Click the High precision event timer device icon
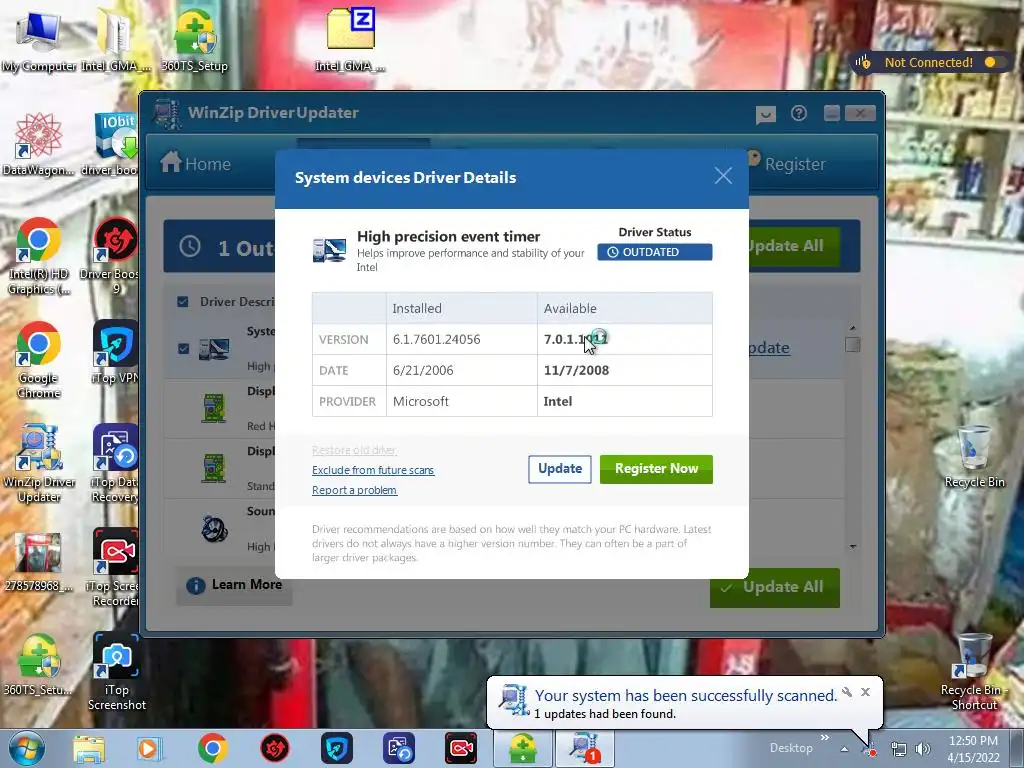This screenshot has height=768, width=1024. point(329,251)
